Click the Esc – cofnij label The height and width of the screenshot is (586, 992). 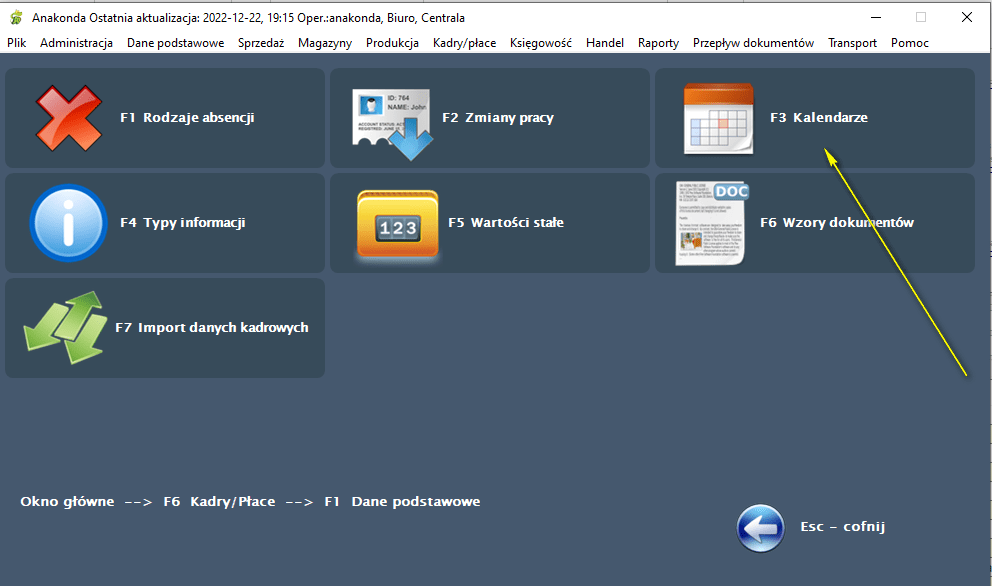pos(842,527)
